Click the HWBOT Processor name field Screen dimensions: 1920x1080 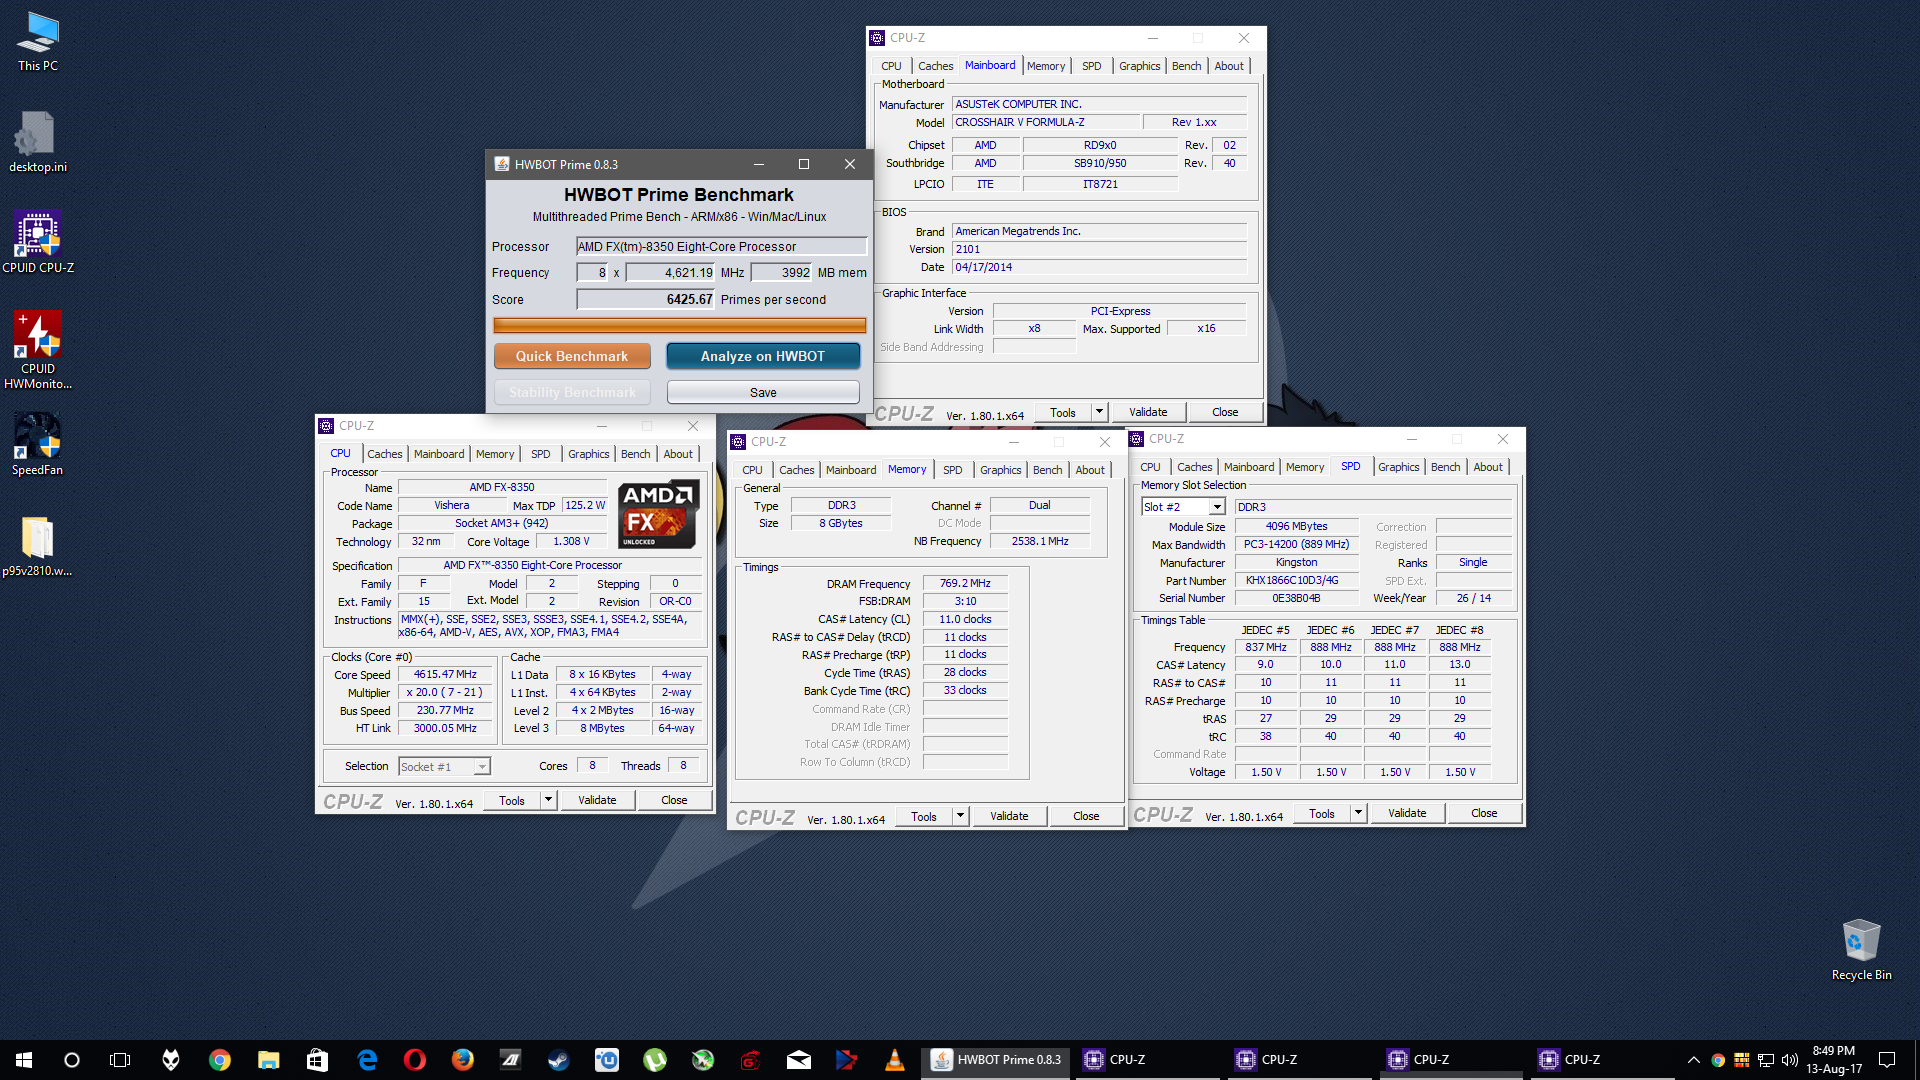tap(721, 246)
